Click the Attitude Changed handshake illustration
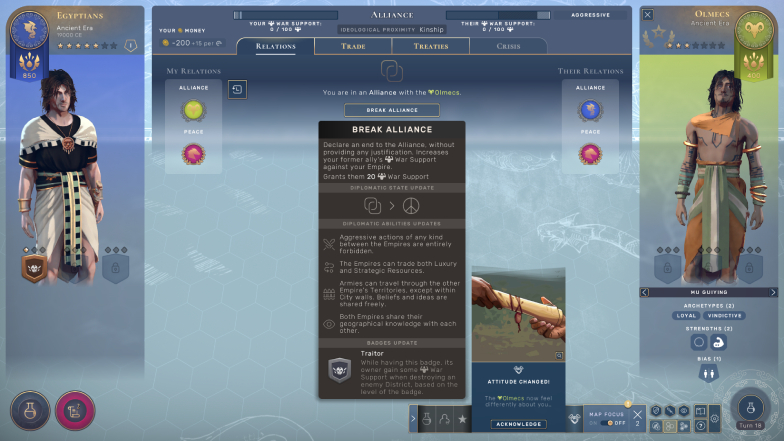784x441 pixels. pyautogui.click(x=518, y=314)
